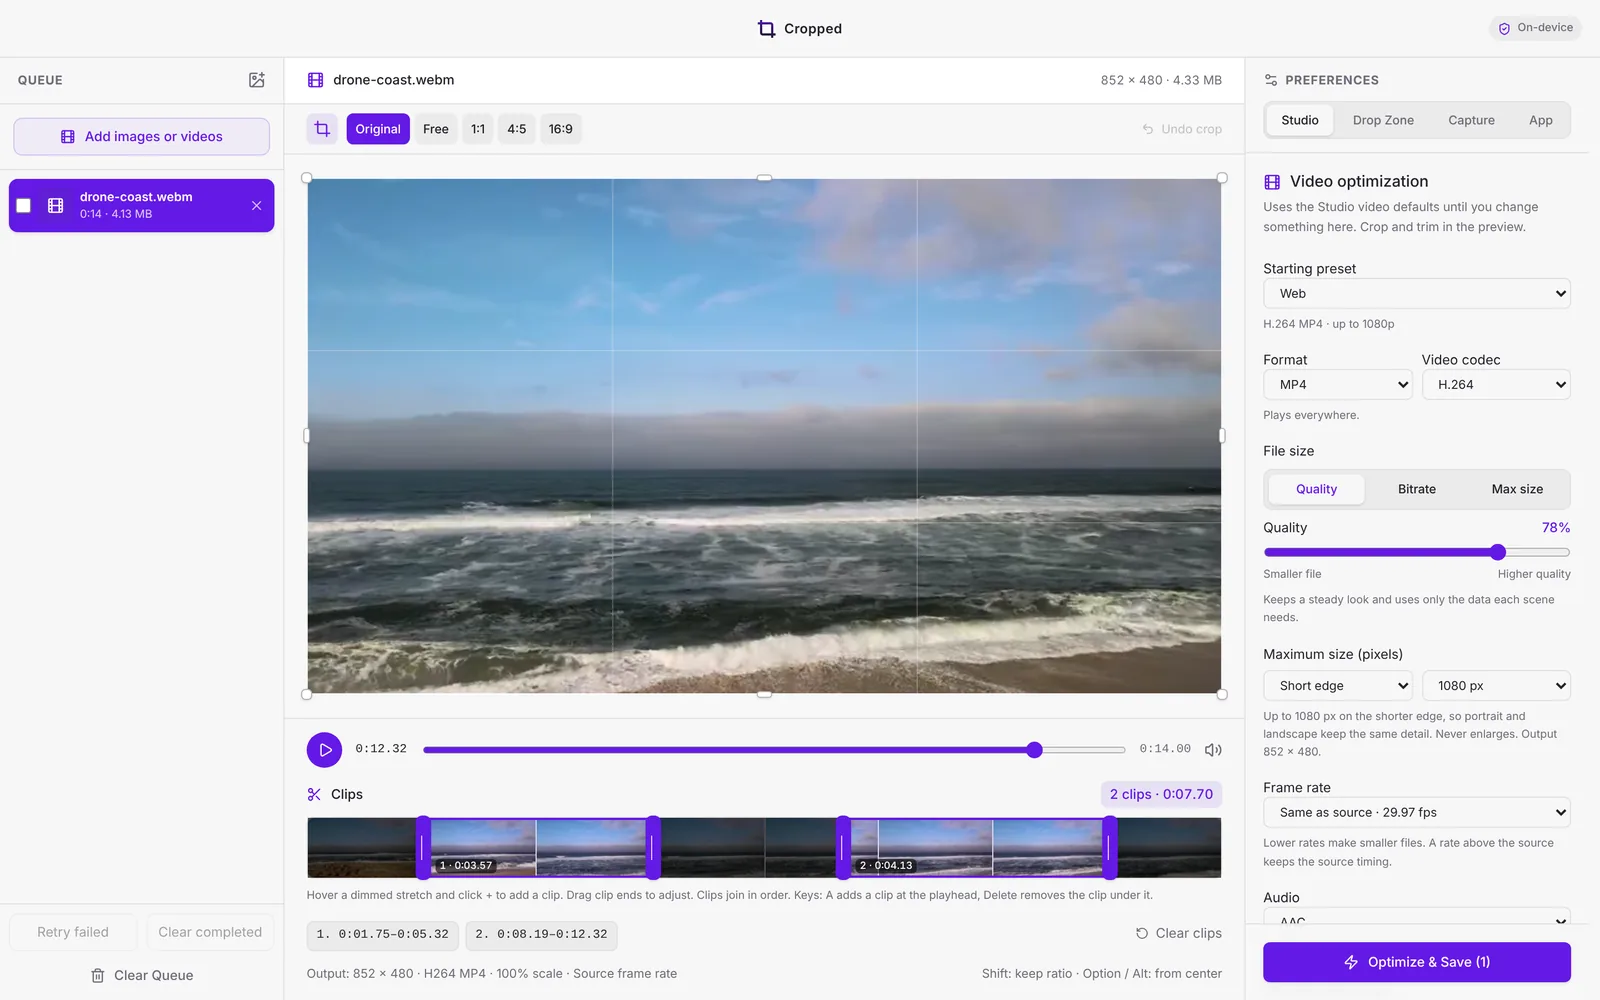1600x1000 pixels.
Task: Click Optimize & Save (1) button
Action: [x=1417, y=962]
